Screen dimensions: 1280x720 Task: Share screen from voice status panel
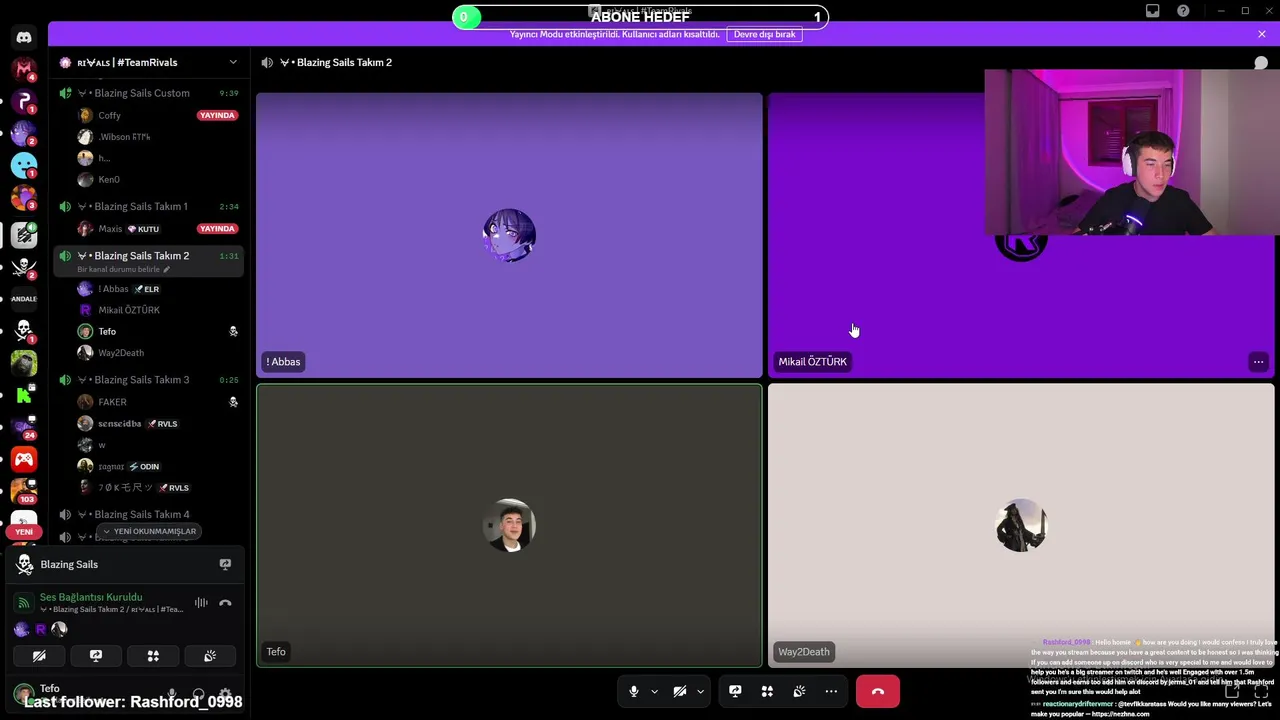(96, 656)
